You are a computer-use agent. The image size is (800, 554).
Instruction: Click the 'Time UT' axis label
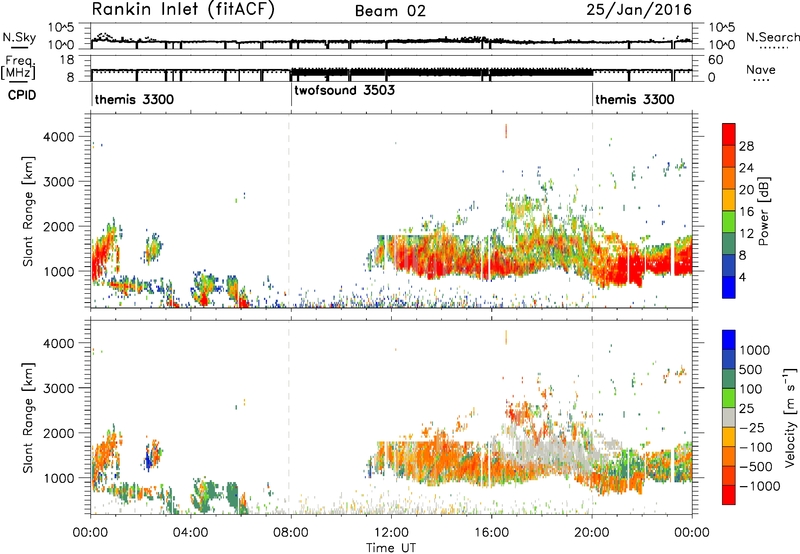coord(391,548)
